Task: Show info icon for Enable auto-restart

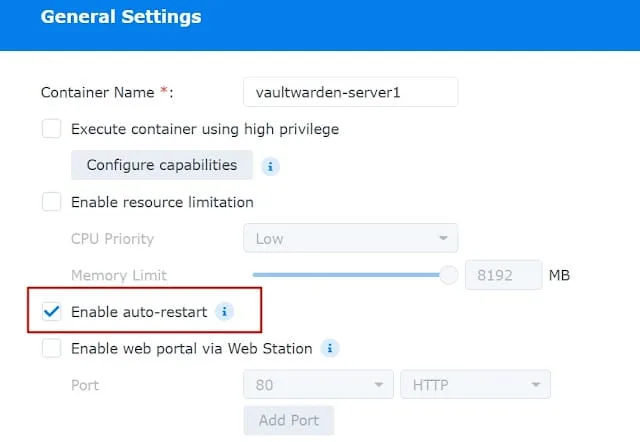Action: pyautogui.click(x=224, y=312)
